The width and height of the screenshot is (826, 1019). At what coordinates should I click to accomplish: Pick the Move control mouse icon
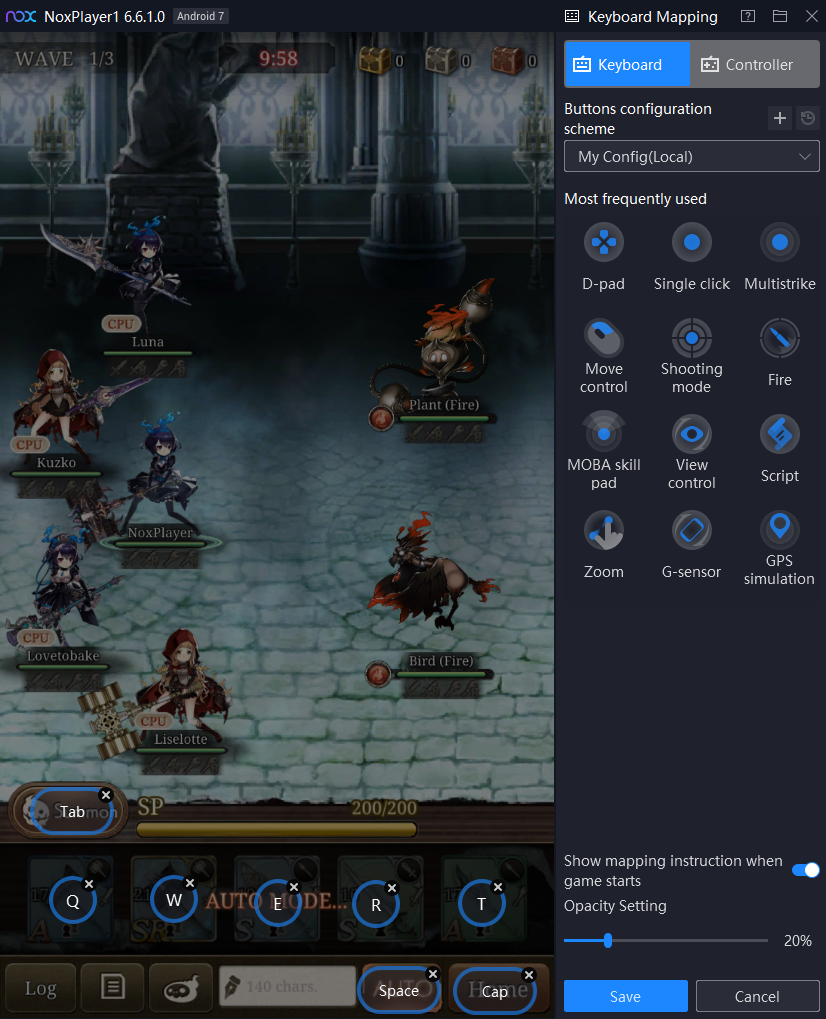coord(604,338)
